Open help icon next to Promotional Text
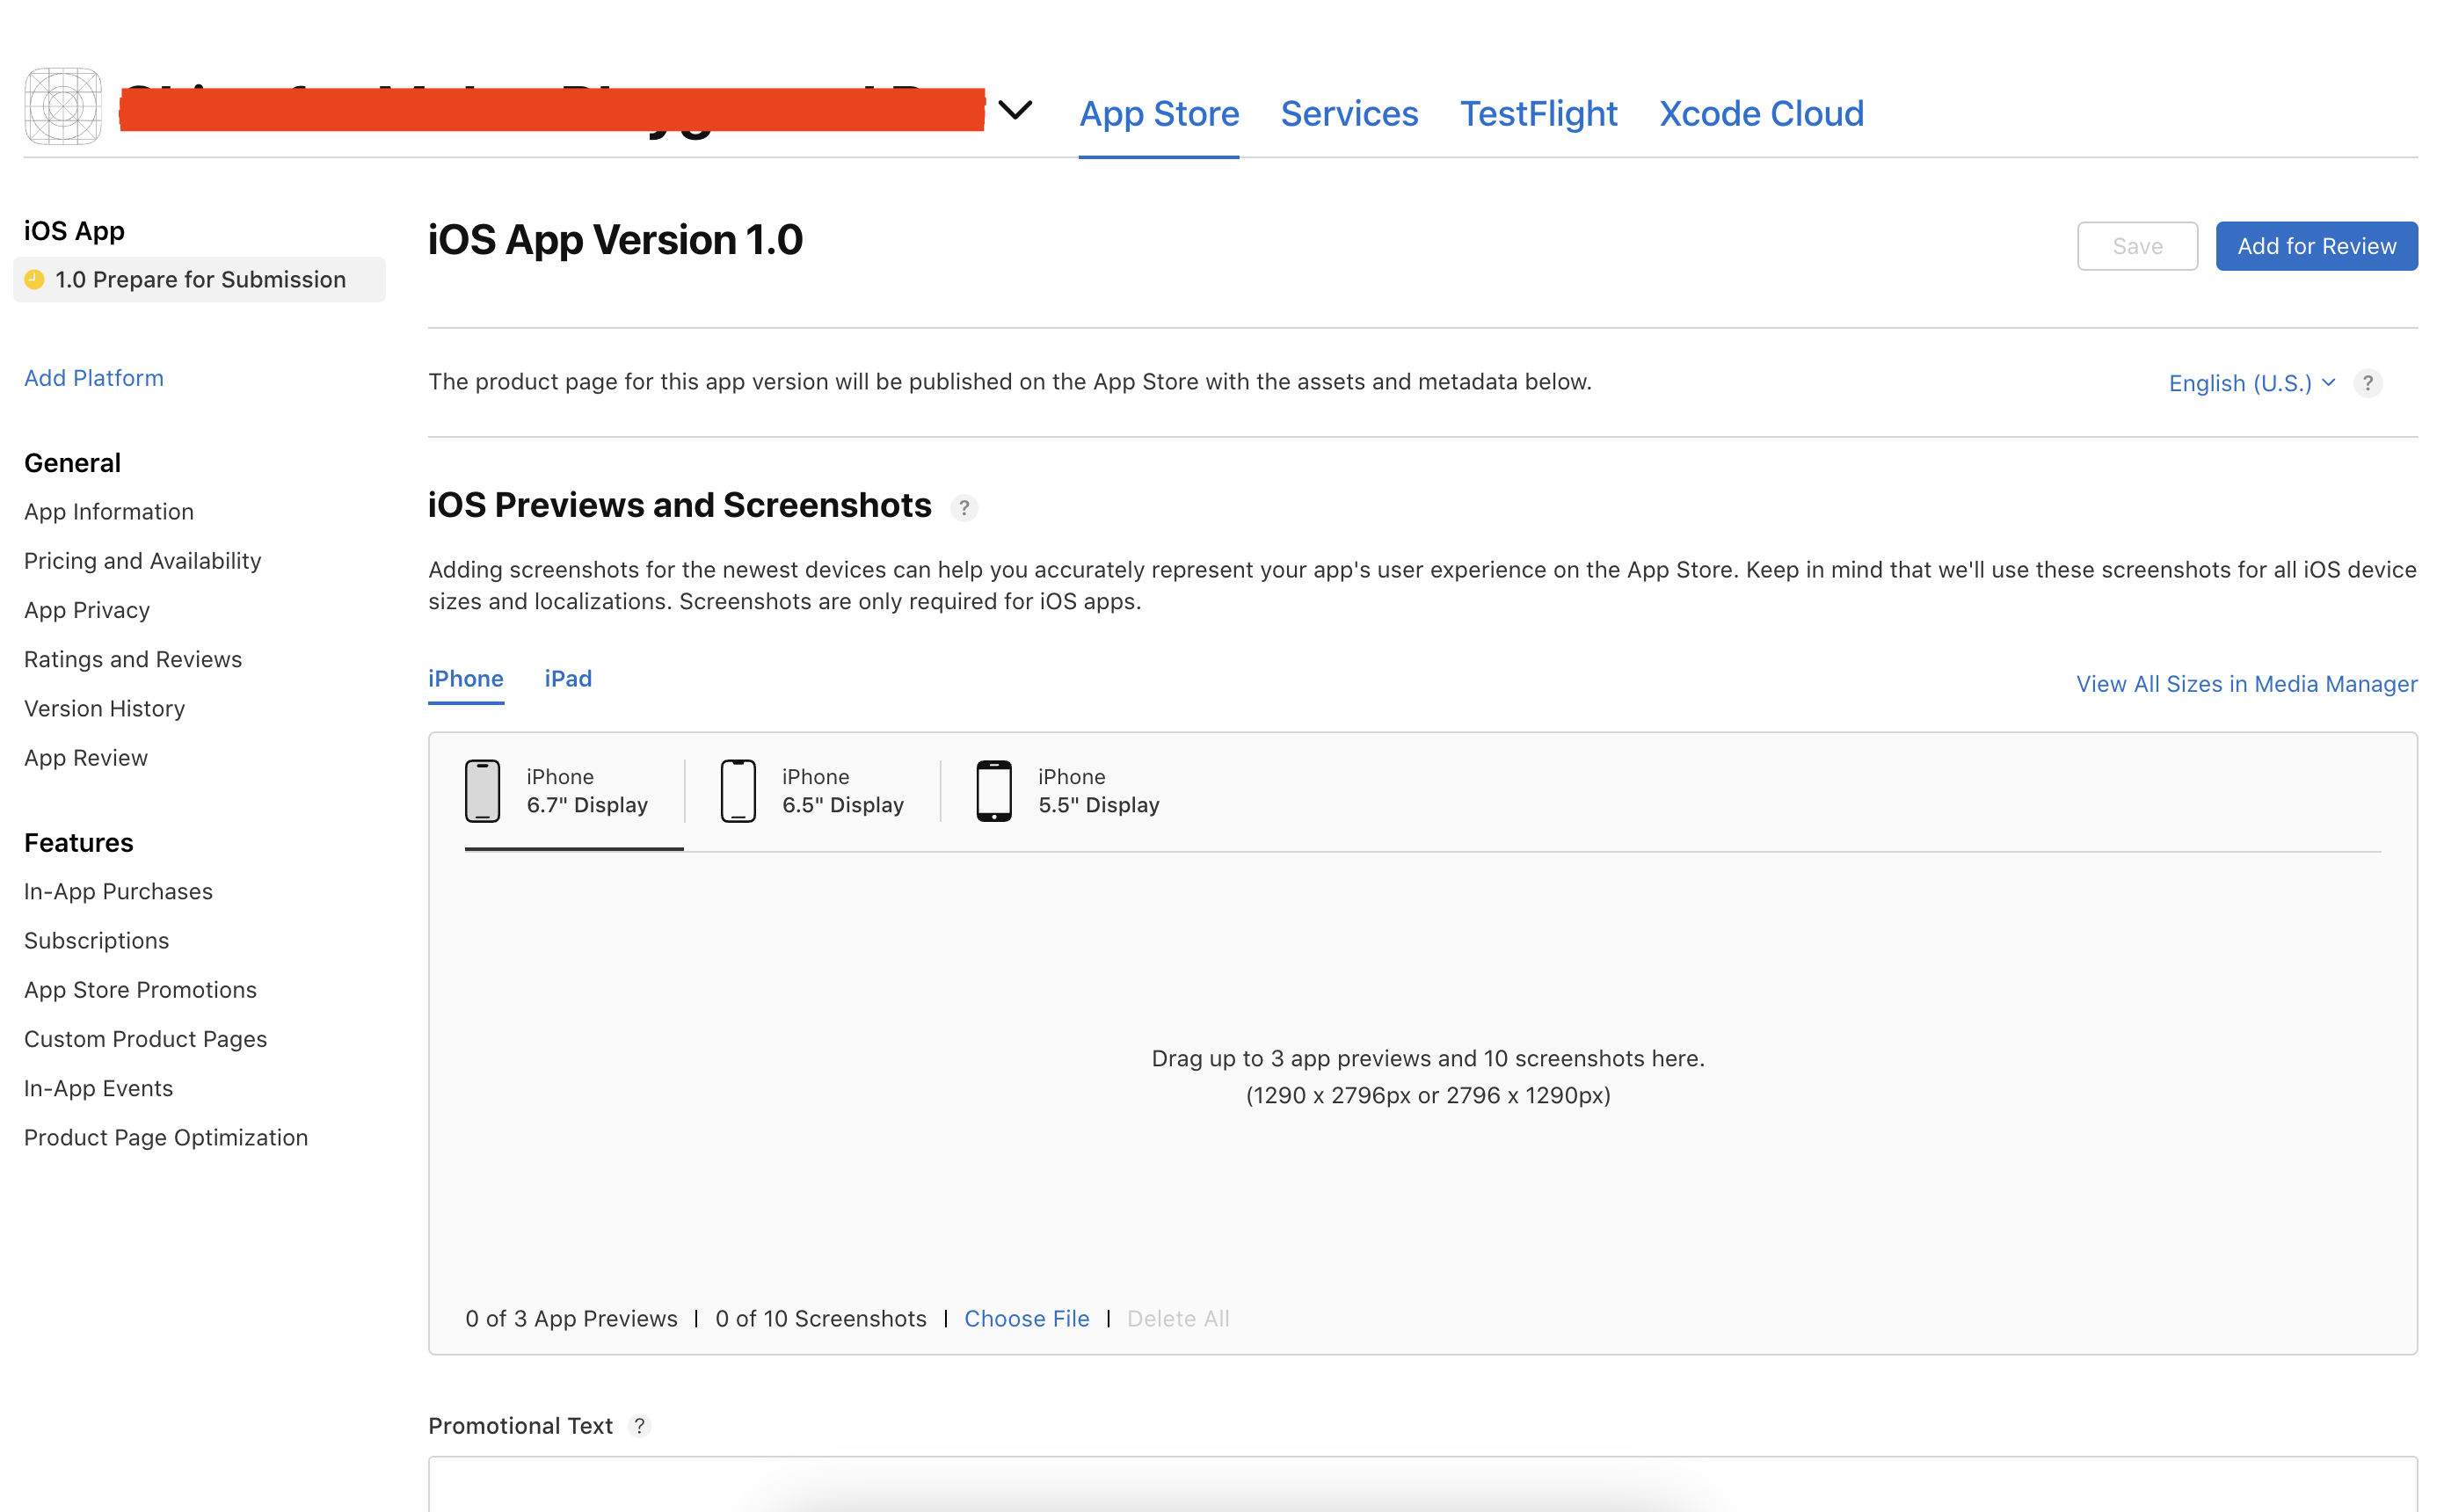 [640, 1426]
